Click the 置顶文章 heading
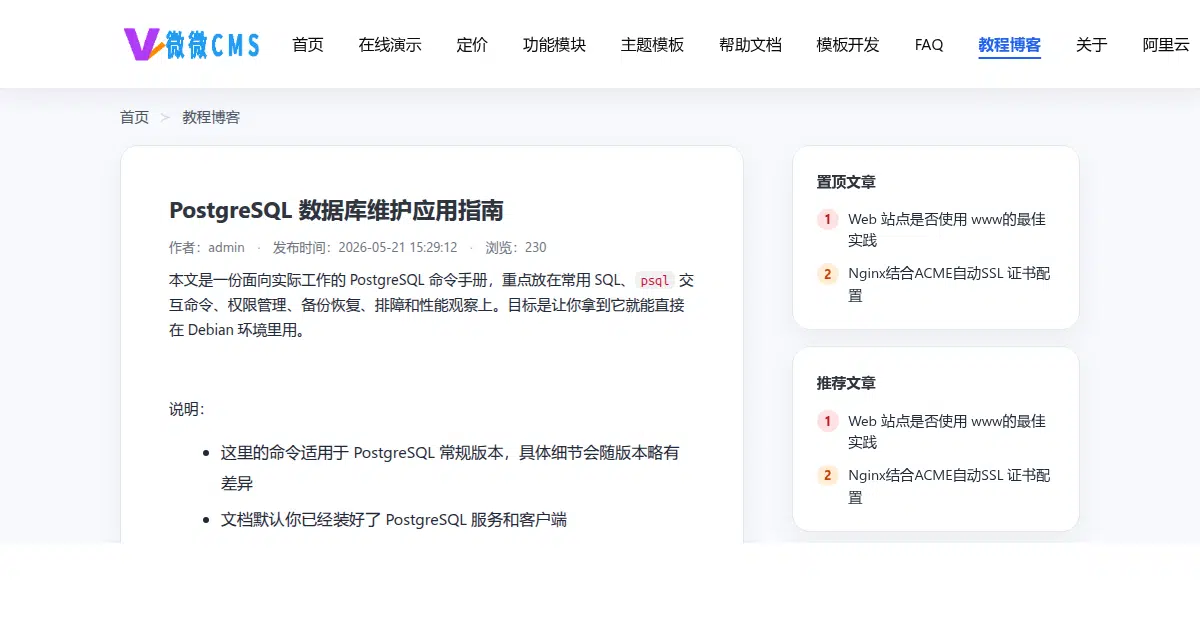The image size is (1200, 630). (846, 182)
